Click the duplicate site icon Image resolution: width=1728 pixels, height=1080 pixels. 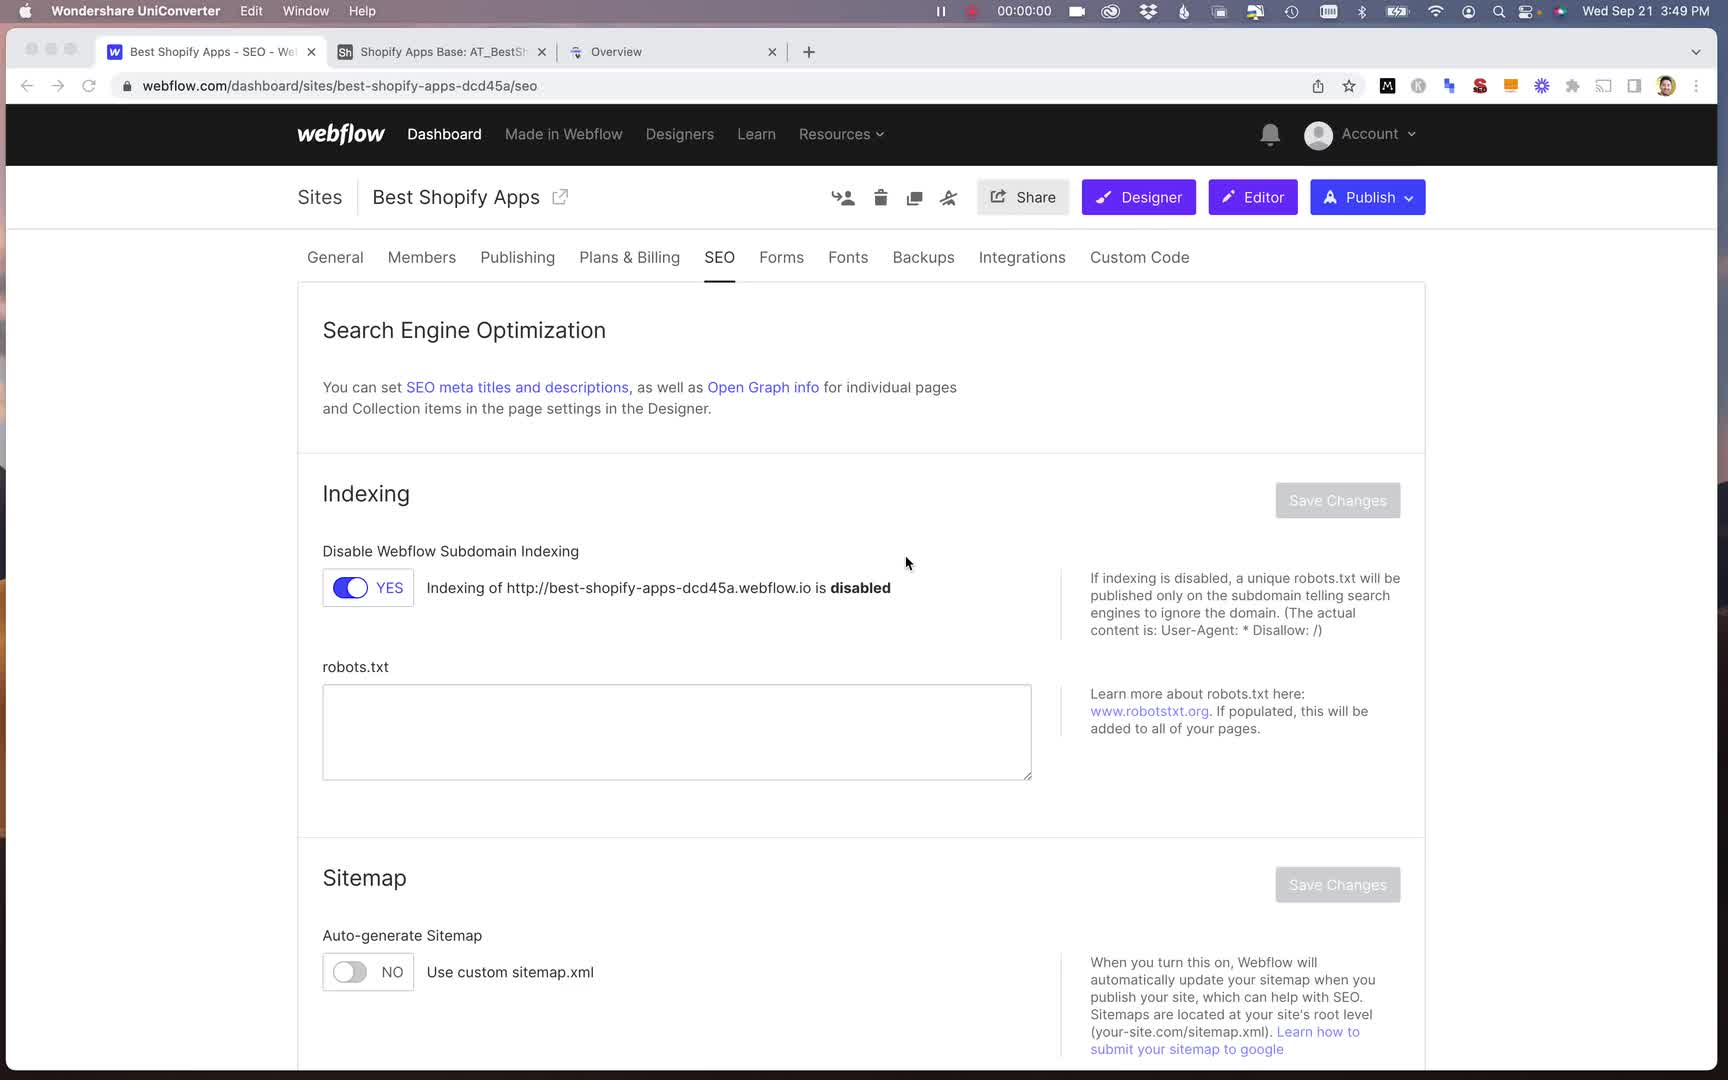[x=914, y=198]
